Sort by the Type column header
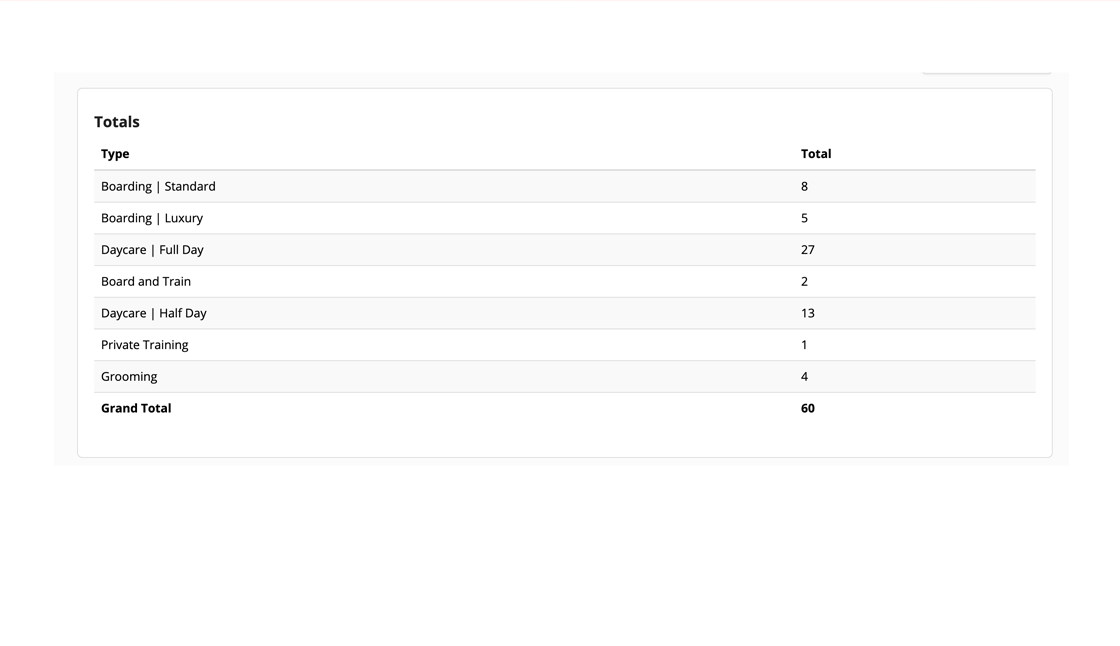 [x=115, y=153]
